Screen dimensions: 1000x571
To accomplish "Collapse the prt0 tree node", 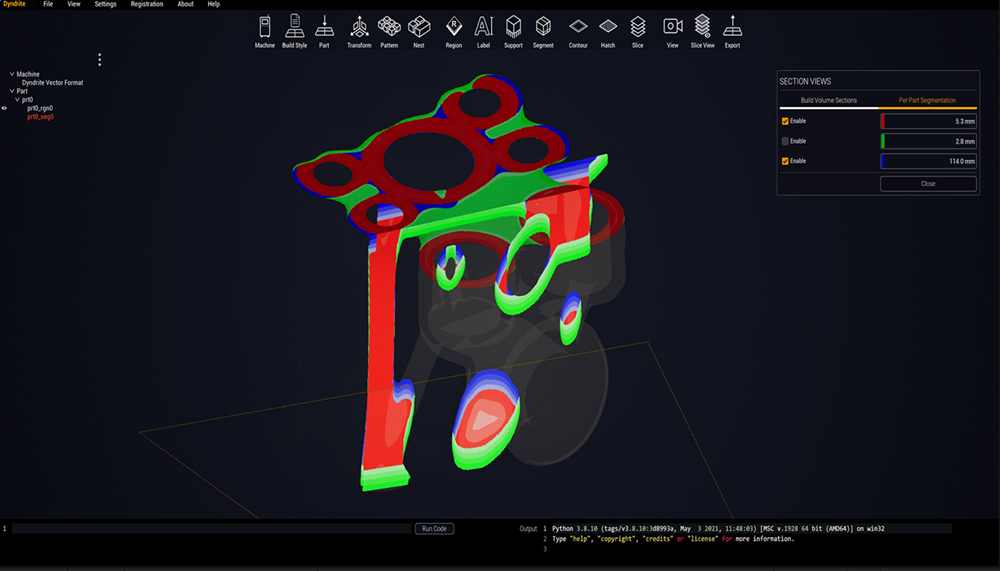I will pos(17,100).
